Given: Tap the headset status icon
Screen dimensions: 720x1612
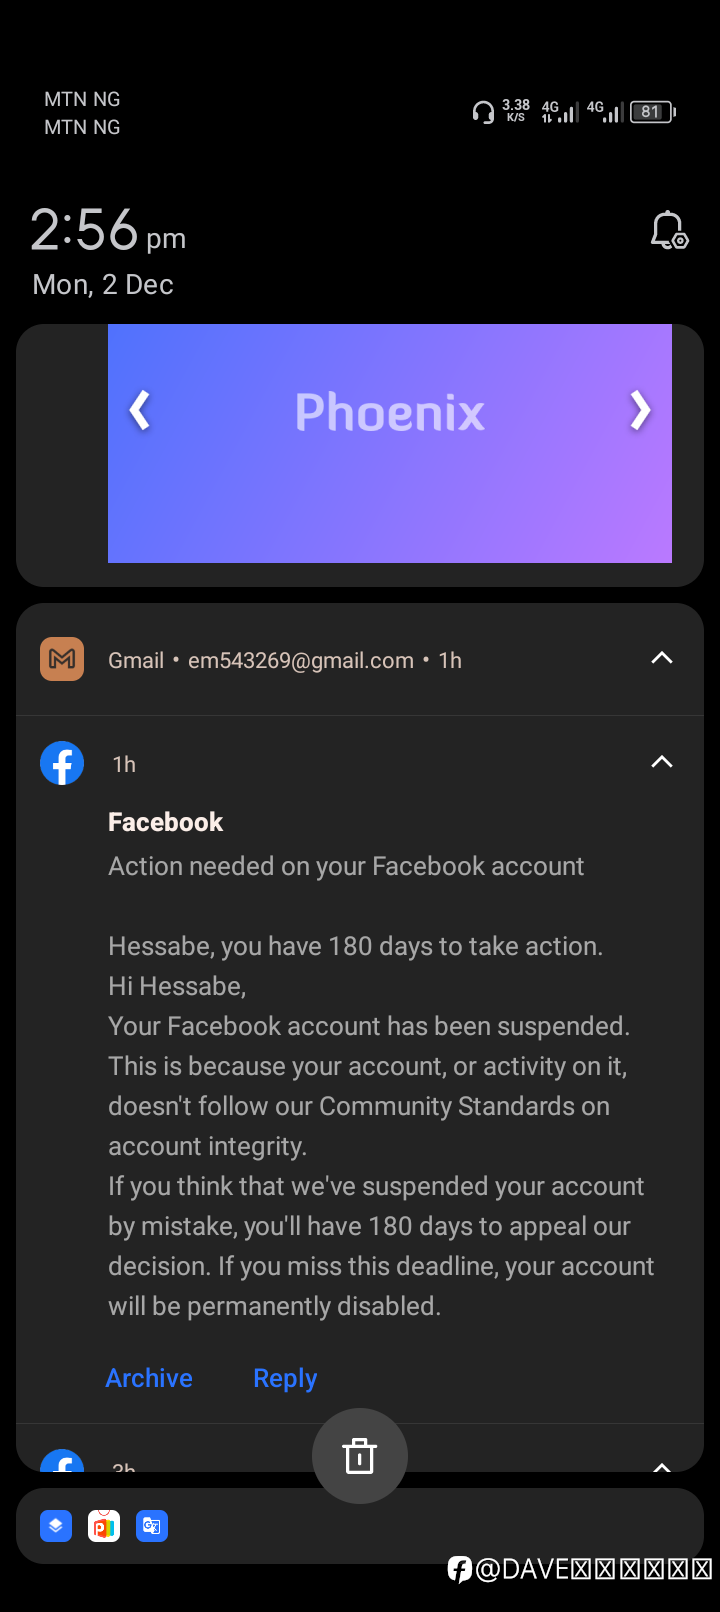Looking at the screenshot, I should tap(483, 112).
